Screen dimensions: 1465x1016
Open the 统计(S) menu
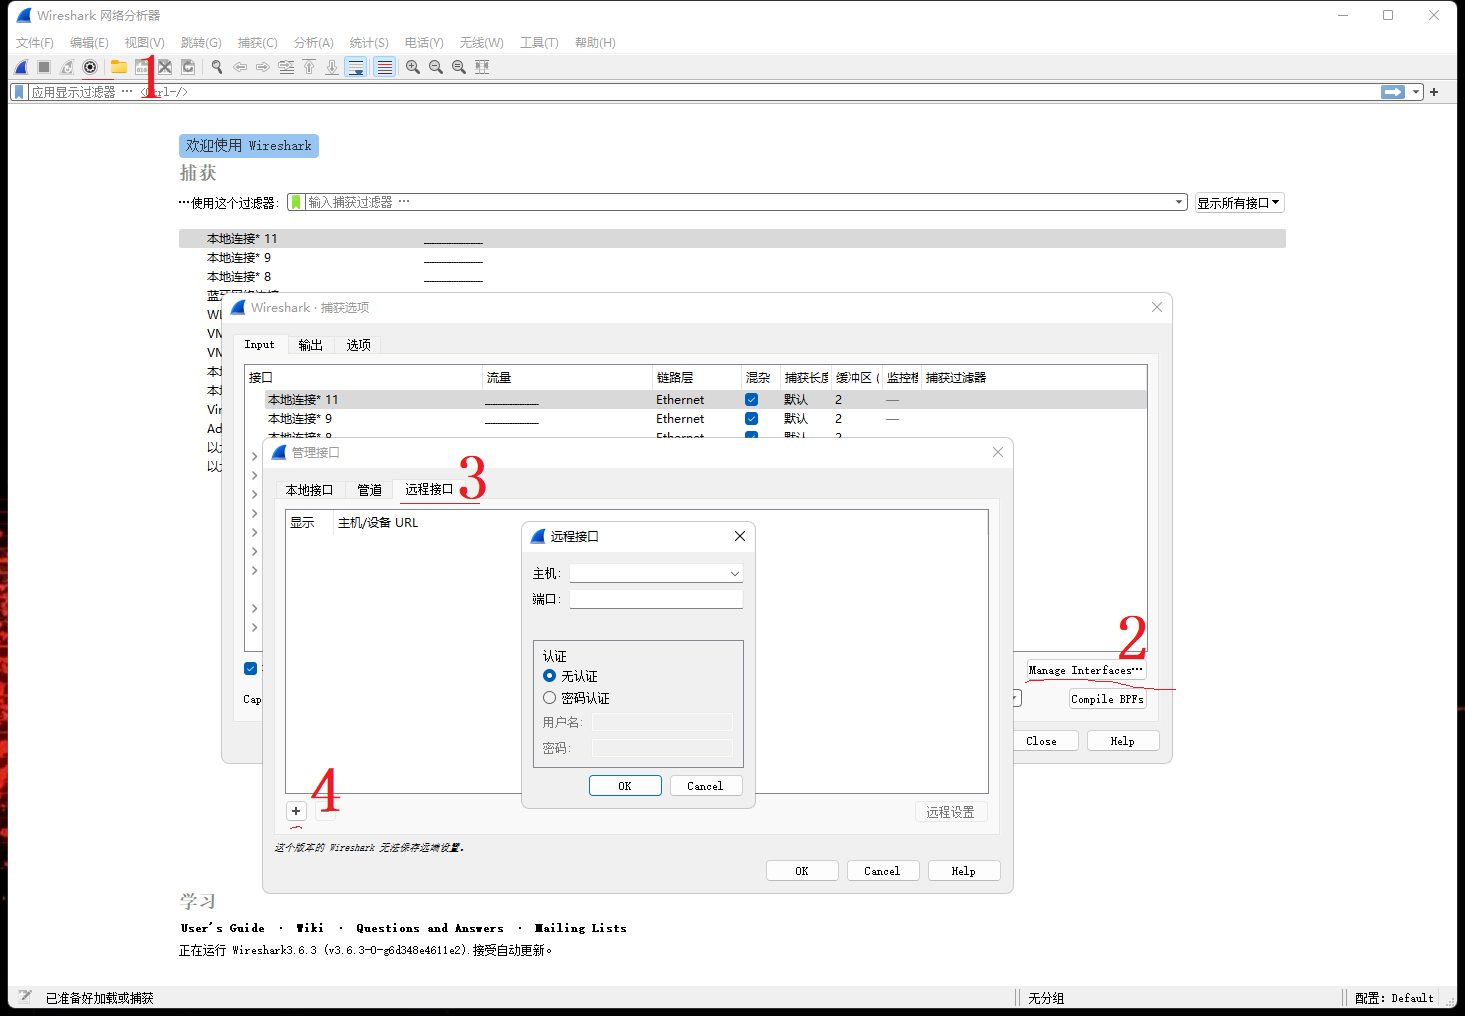369,43
